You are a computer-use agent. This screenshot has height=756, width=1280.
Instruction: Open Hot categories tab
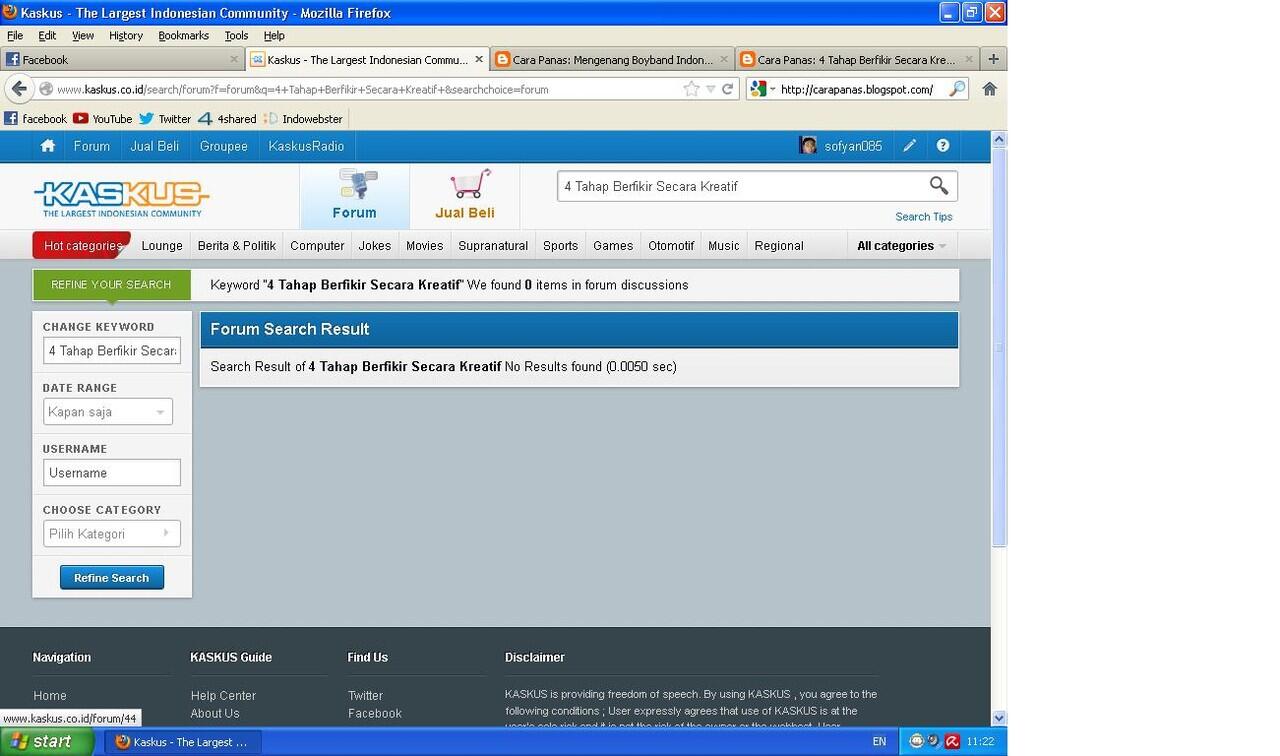82,246
